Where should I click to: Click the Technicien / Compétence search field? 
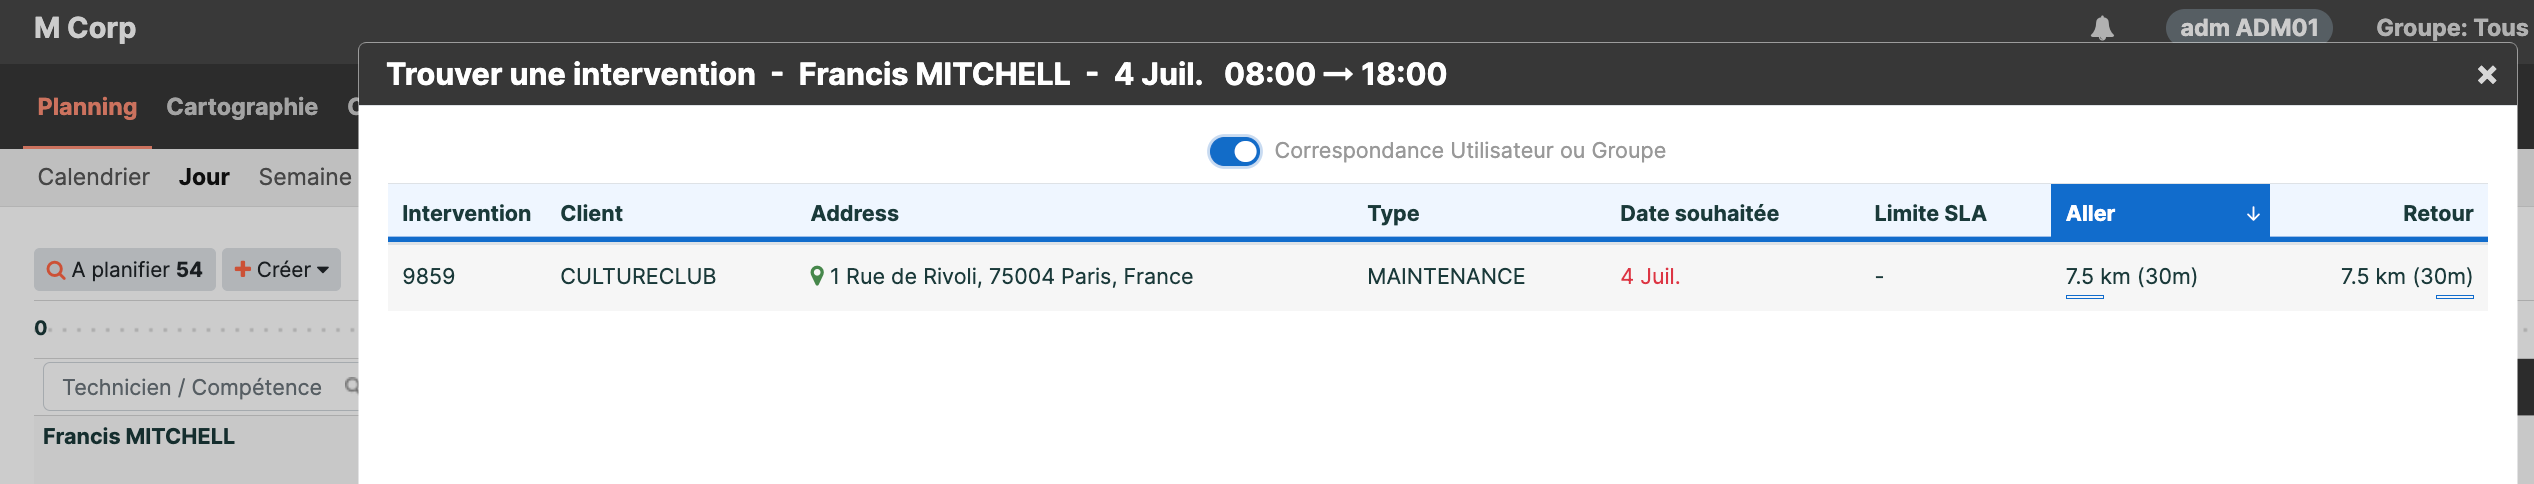point(200,387)
